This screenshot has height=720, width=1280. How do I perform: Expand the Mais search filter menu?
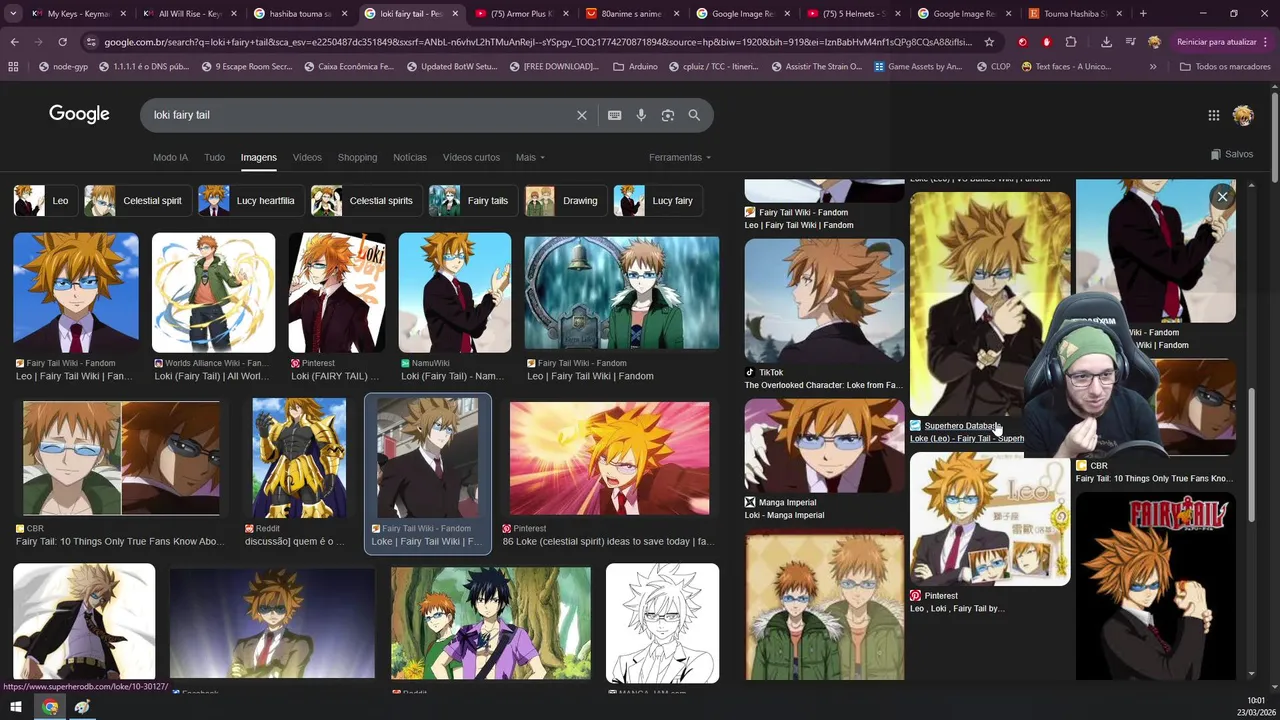[530, 157]
